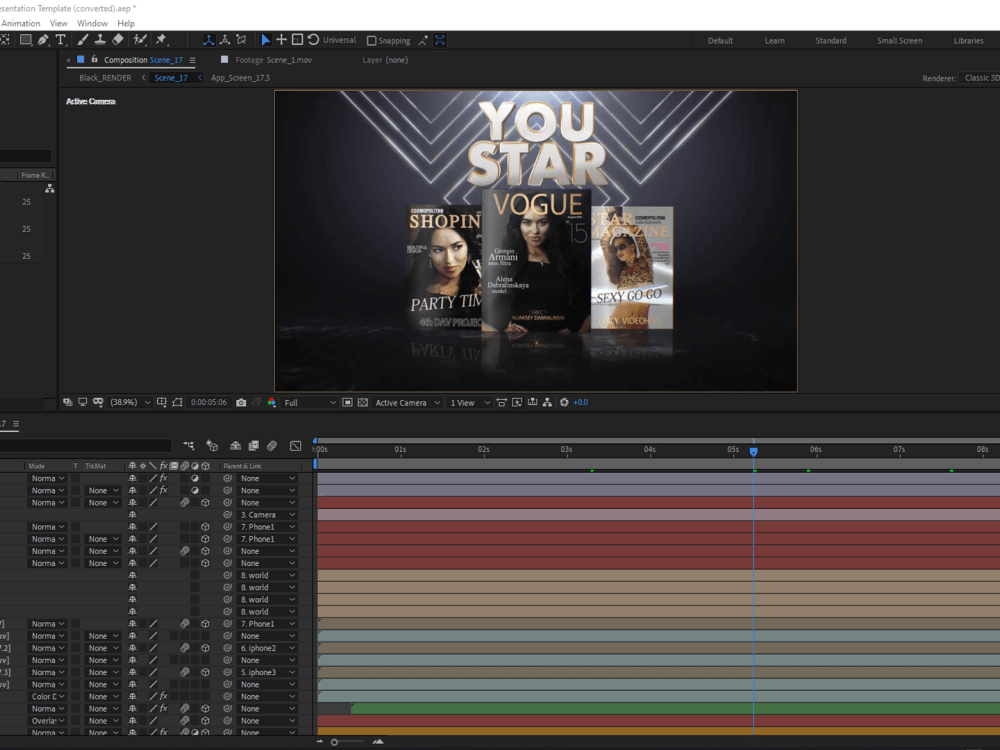Screen dimensions: 1000x750
Task: Select the Pen tool
Action: pyautogui.click(x=43, y=40)
